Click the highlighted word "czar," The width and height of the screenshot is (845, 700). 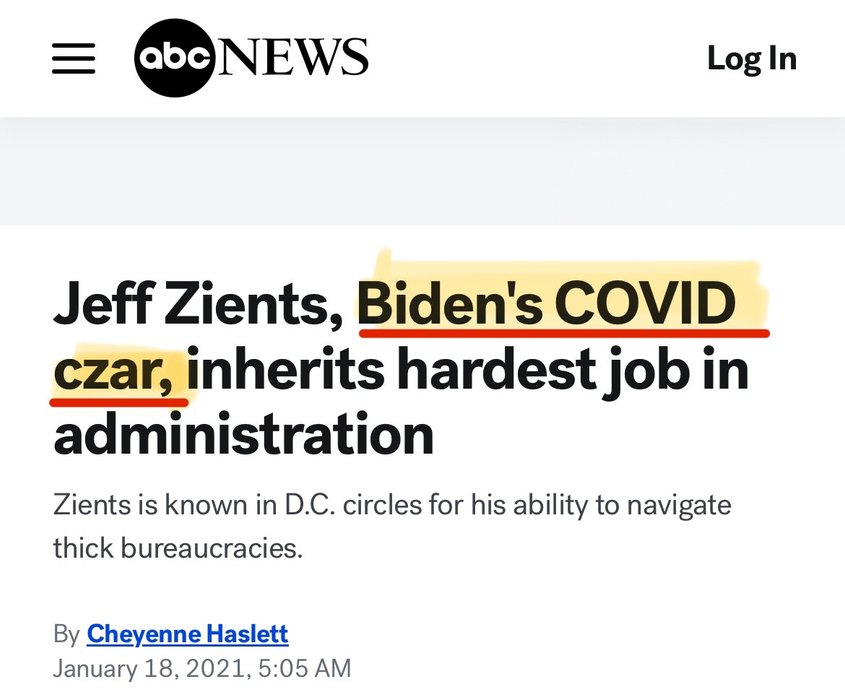[113, 371]
